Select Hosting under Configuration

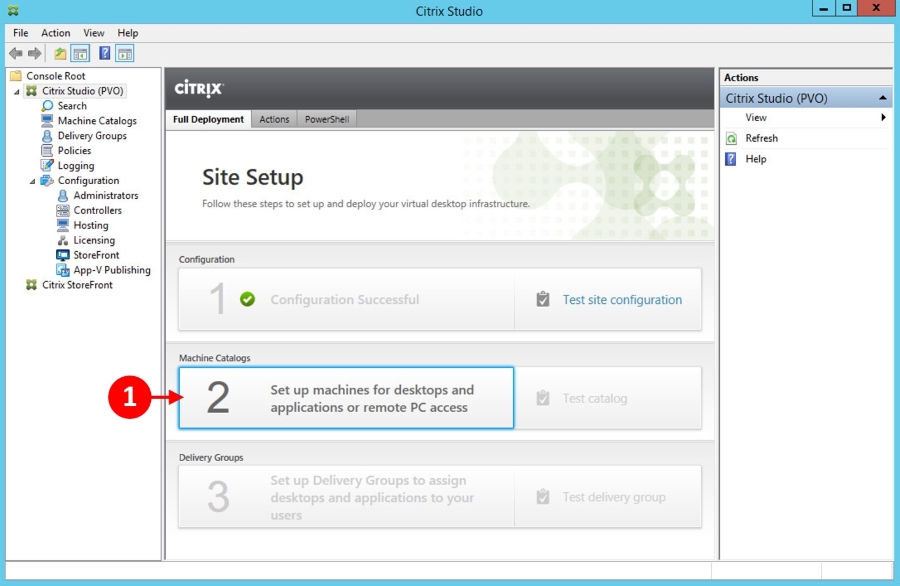[91, 225]
